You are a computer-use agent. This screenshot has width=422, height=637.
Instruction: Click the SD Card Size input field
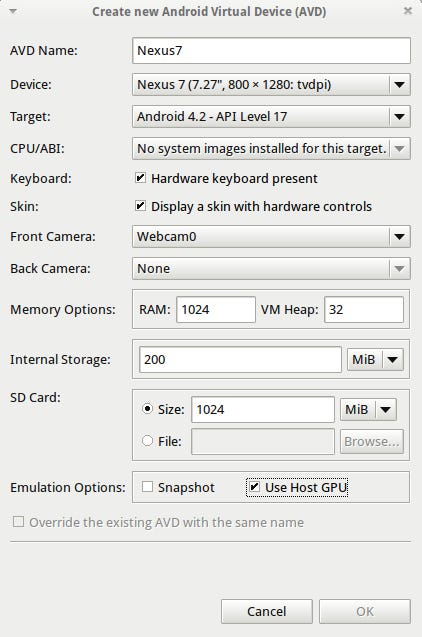263,410
